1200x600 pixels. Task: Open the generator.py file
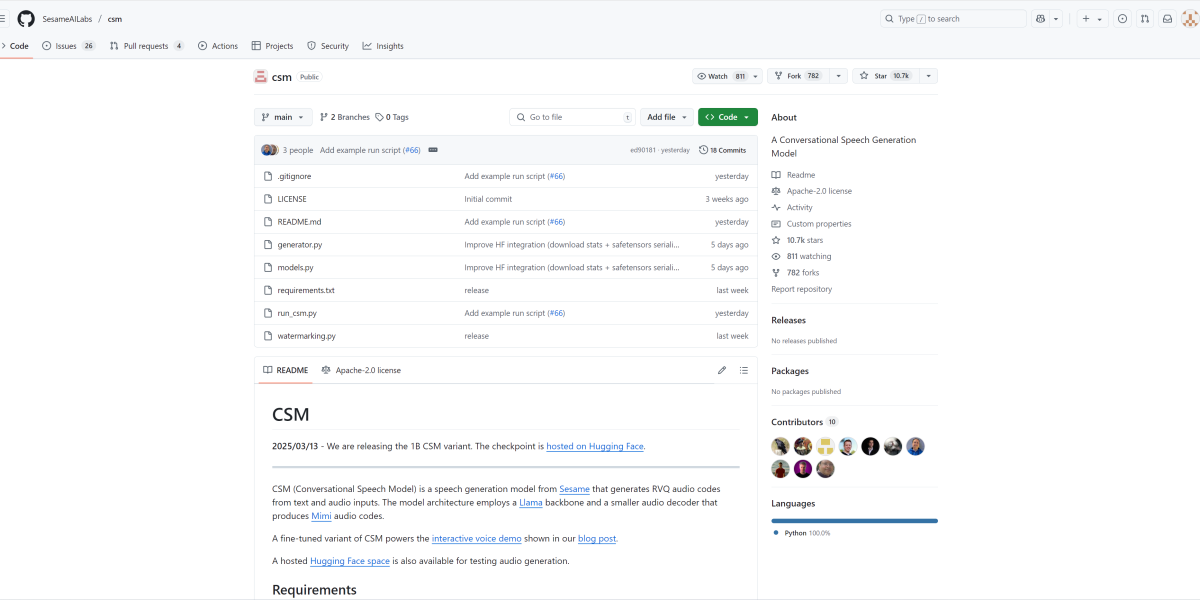click(300, 245)
